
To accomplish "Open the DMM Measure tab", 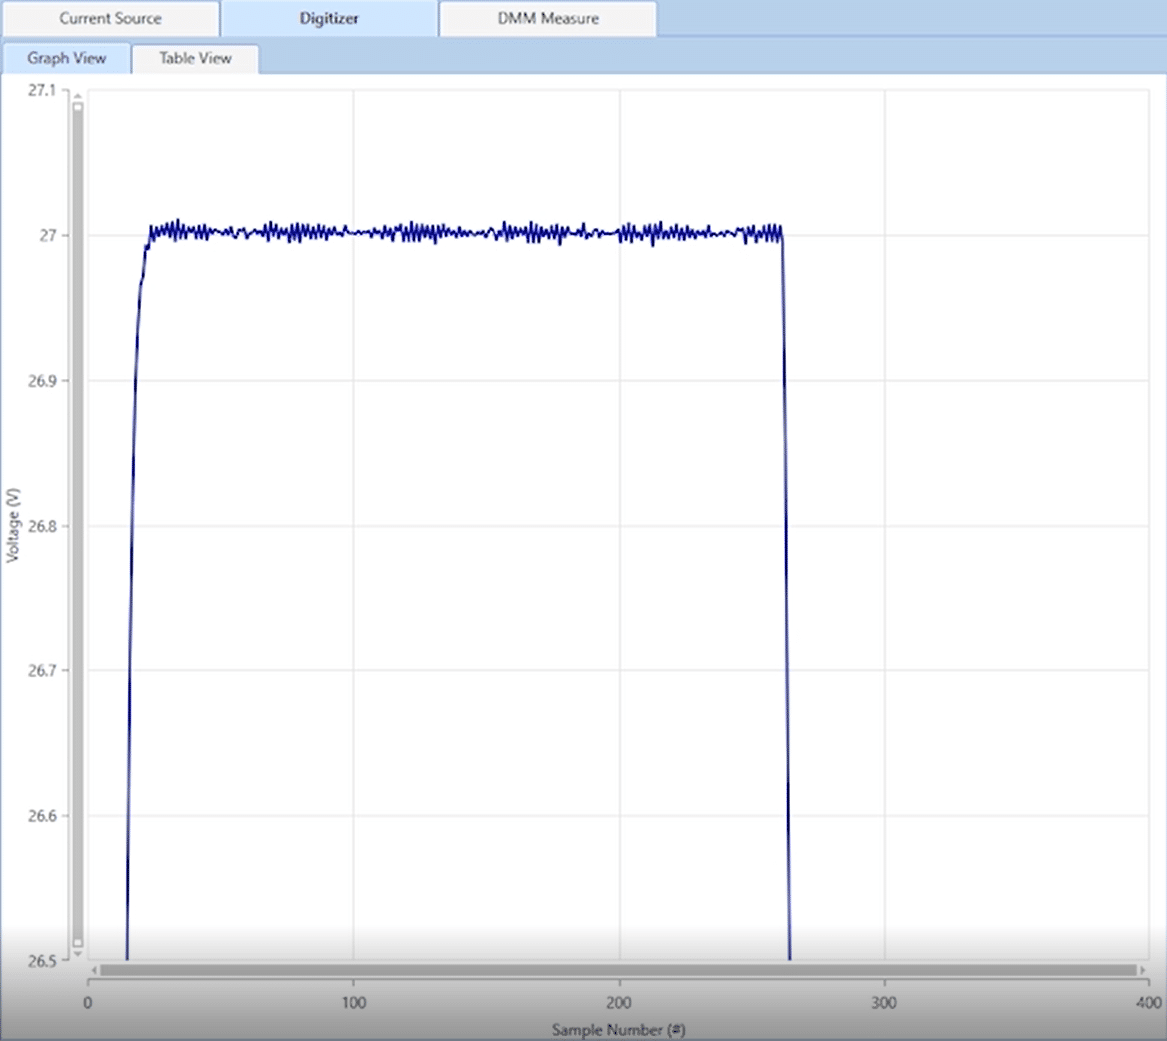I will pos(548,19).
